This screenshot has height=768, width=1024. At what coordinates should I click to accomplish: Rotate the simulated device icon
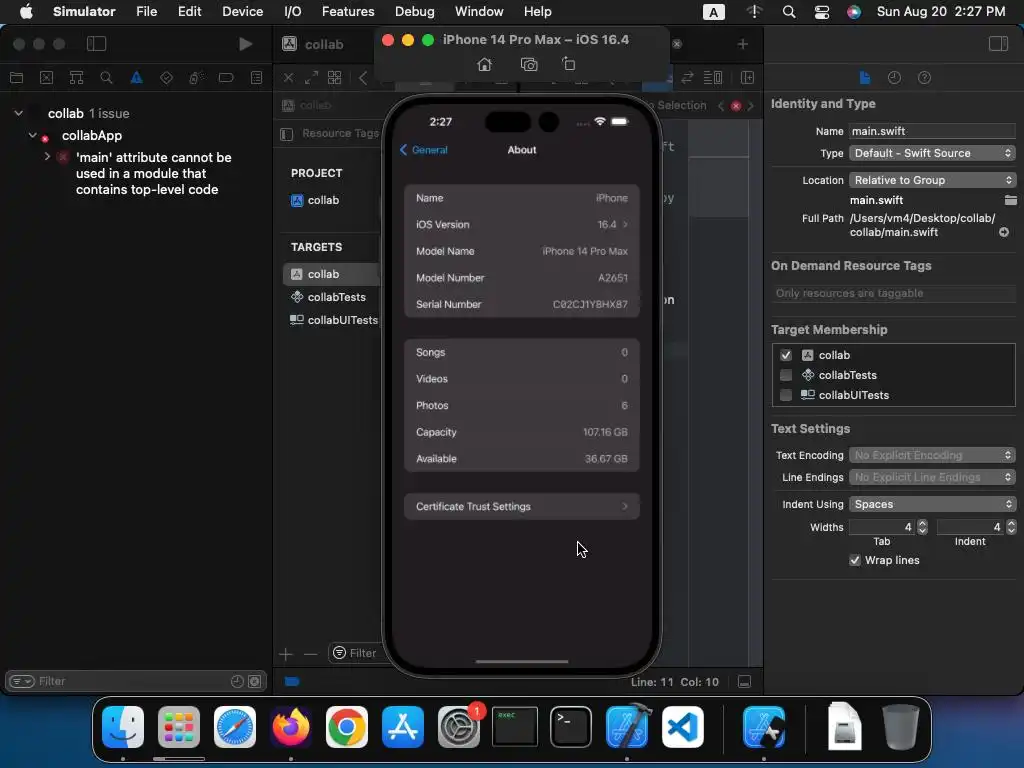point(569,64)
